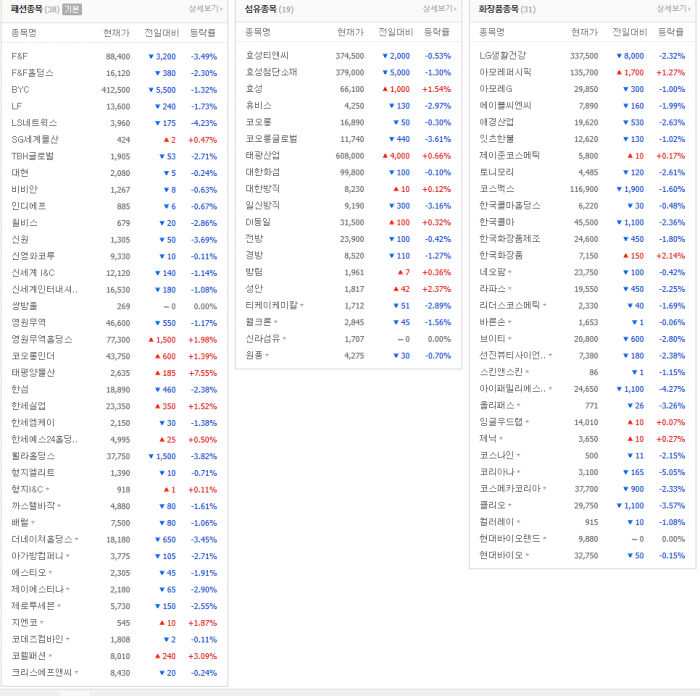The height and width of the screenshot is (696, 700).
Task: Open the 코스메카코리아 stock link
Action: point(509,489)
